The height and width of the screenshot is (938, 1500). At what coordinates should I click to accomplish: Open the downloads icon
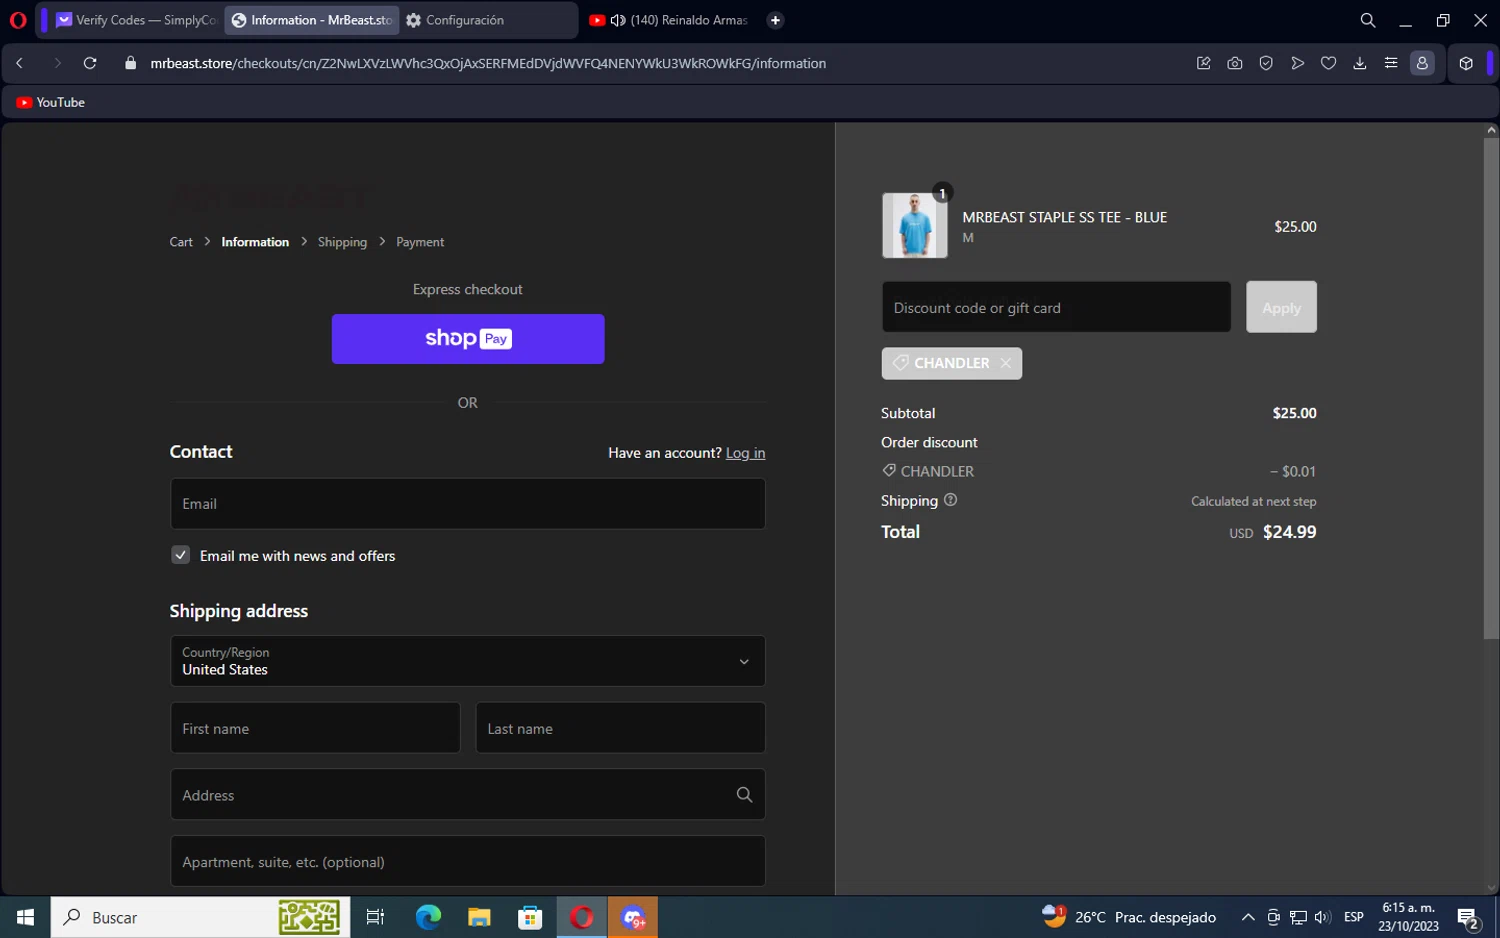pos(1360,63)
